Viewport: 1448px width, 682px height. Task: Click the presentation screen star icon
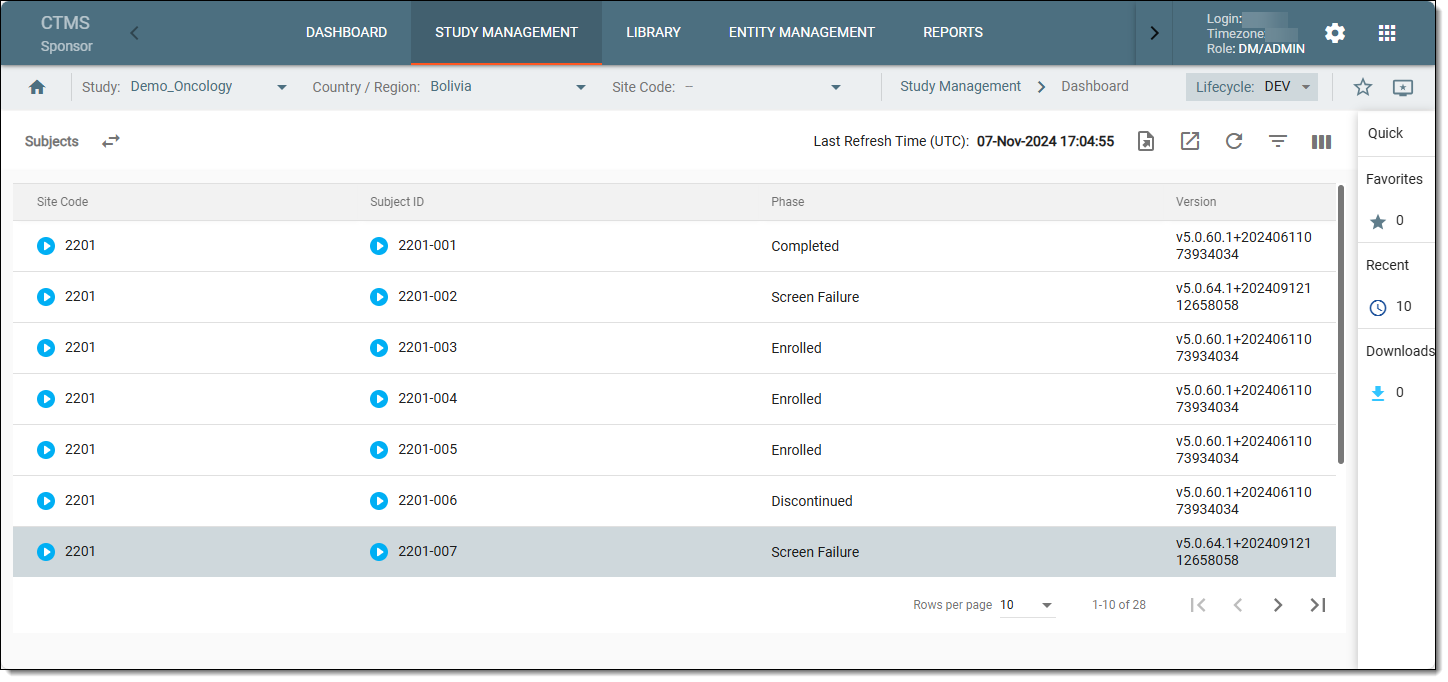click(x=1403, y=87)
